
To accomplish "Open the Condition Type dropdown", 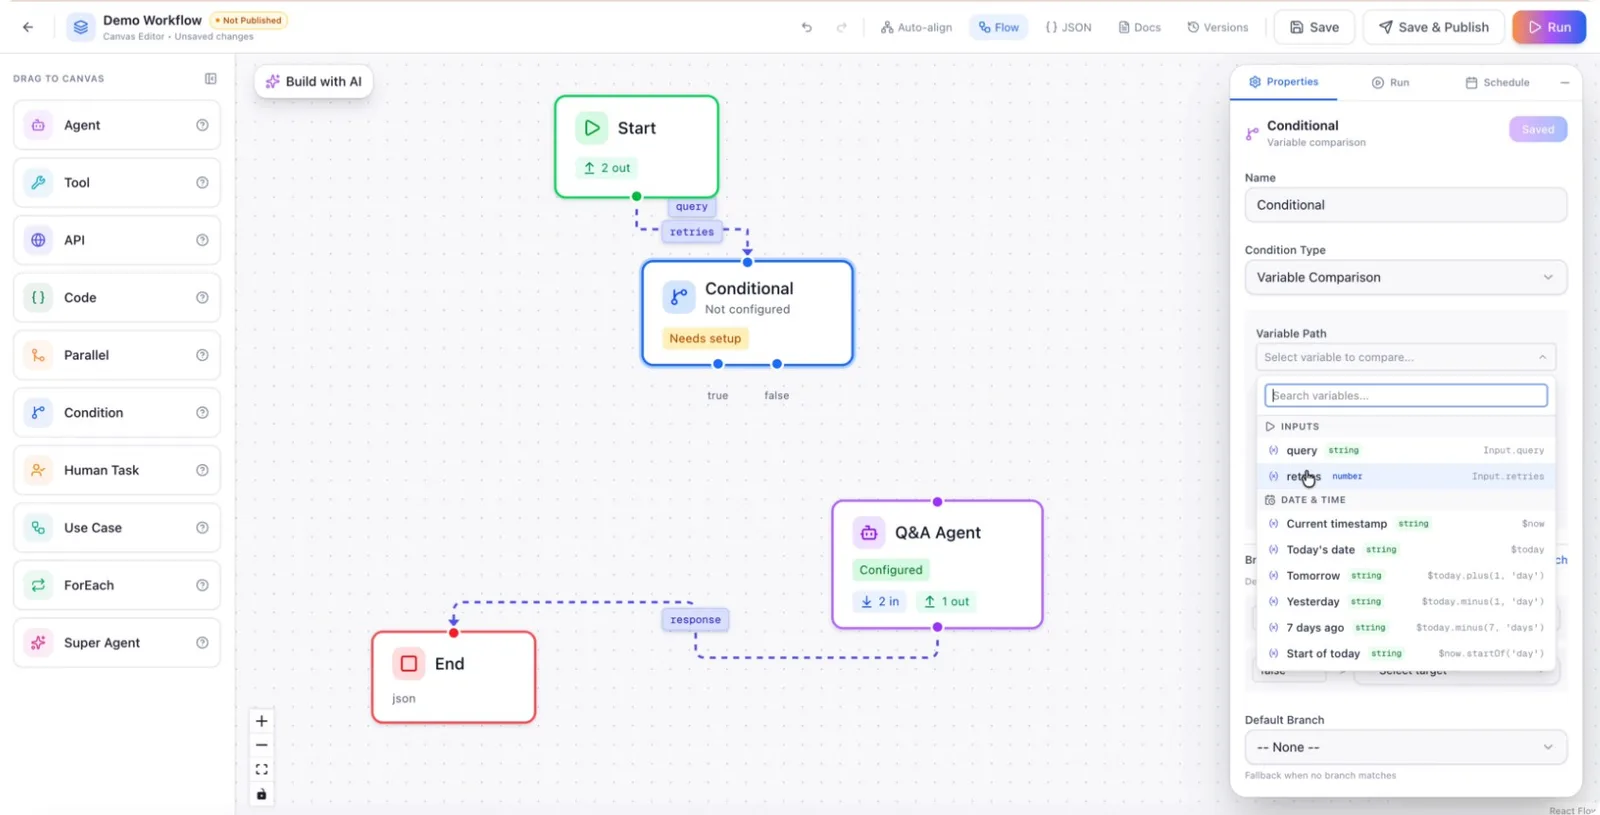I will click(1405, 278).
